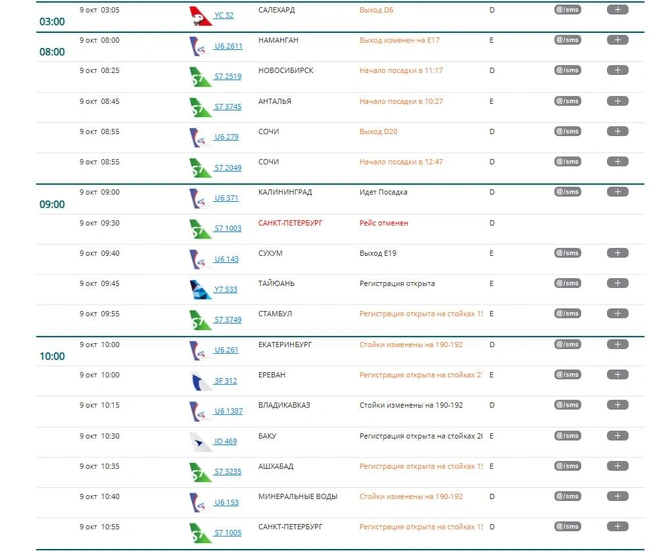
Task: Expand Ашхабад flight details with plus
Action: (x=618, y=466)
